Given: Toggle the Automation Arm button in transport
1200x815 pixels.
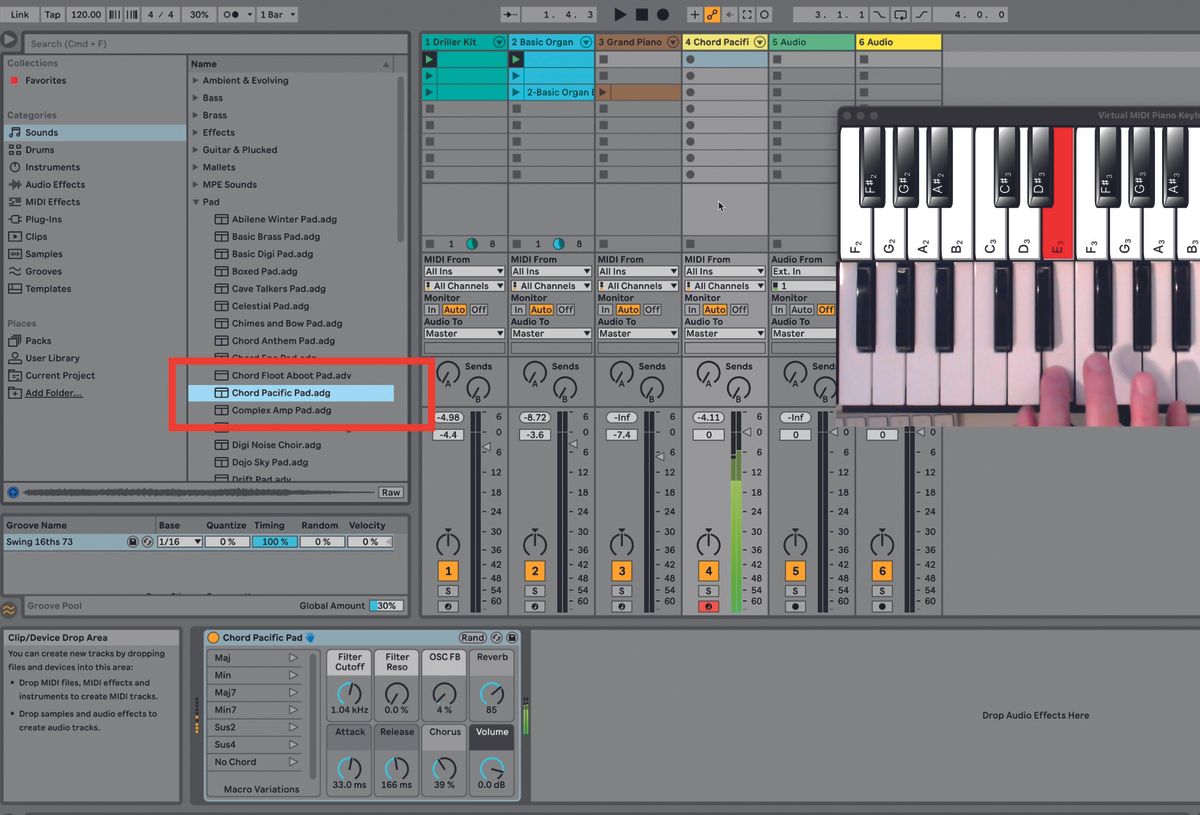Looking at the screenshot, I should [x=712, y=15].
